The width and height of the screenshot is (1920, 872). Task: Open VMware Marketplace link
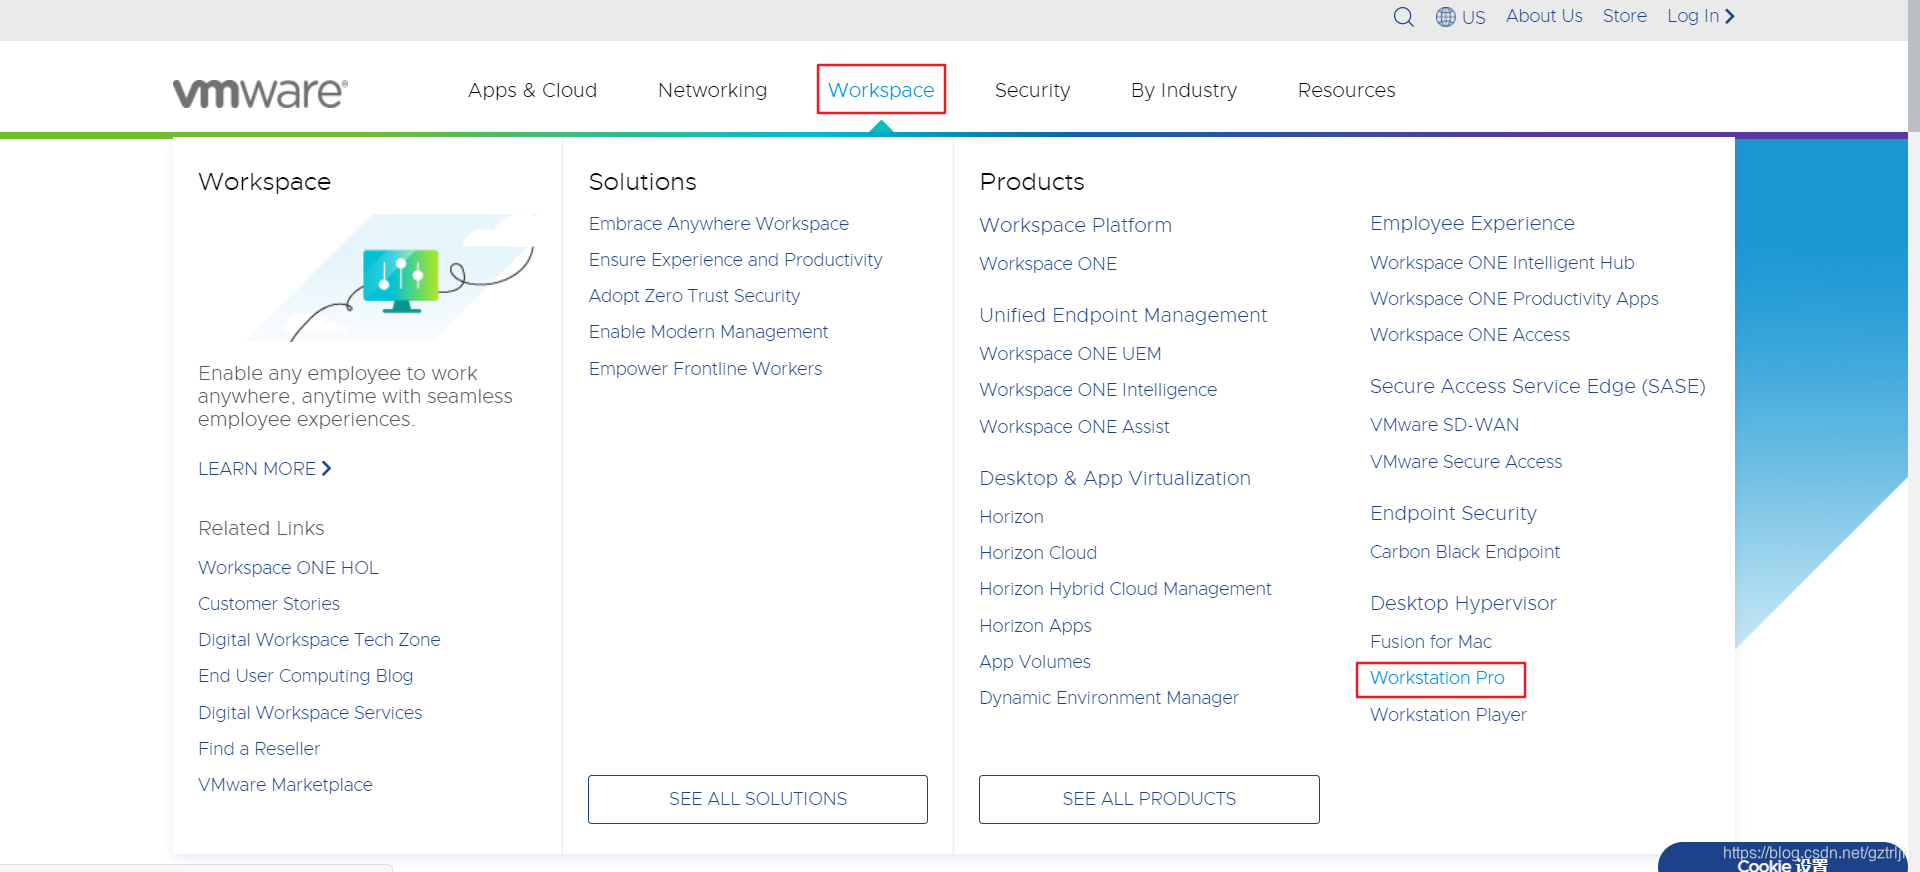pyautogui.click(x=285, y=784)
